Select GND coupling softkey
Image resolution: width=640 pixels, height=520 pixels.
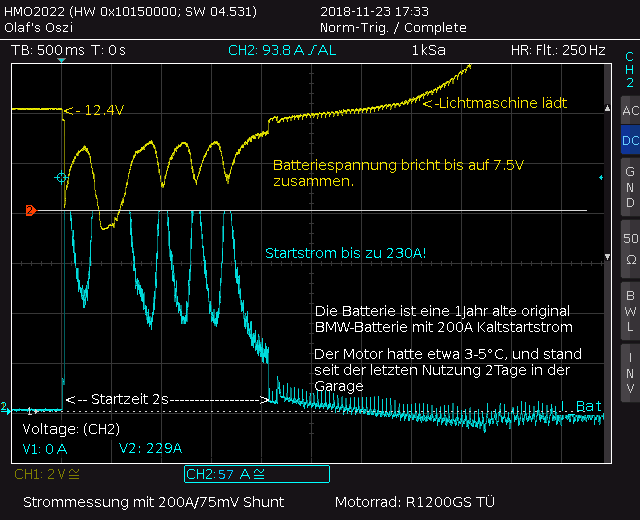pyautogui.click(x=631, y=187)
